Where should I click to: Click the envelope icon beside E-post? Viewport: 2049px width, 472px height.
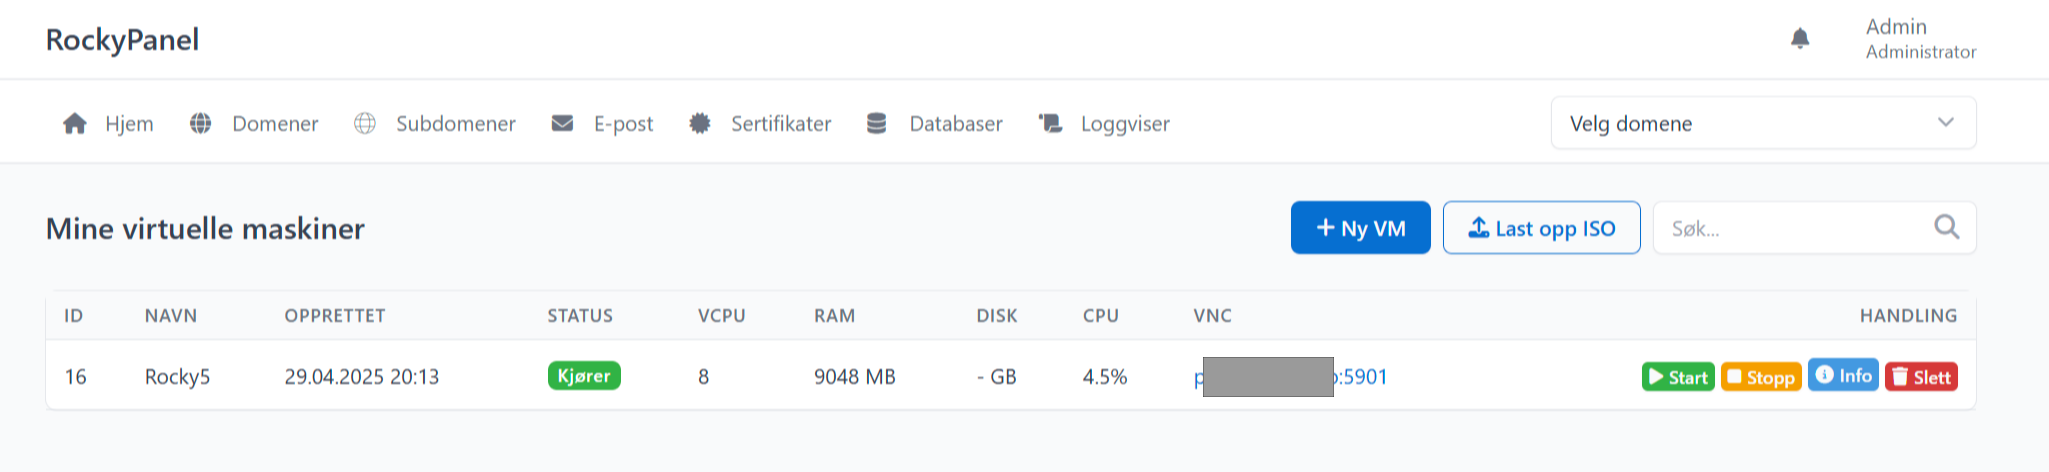(563, 124)
